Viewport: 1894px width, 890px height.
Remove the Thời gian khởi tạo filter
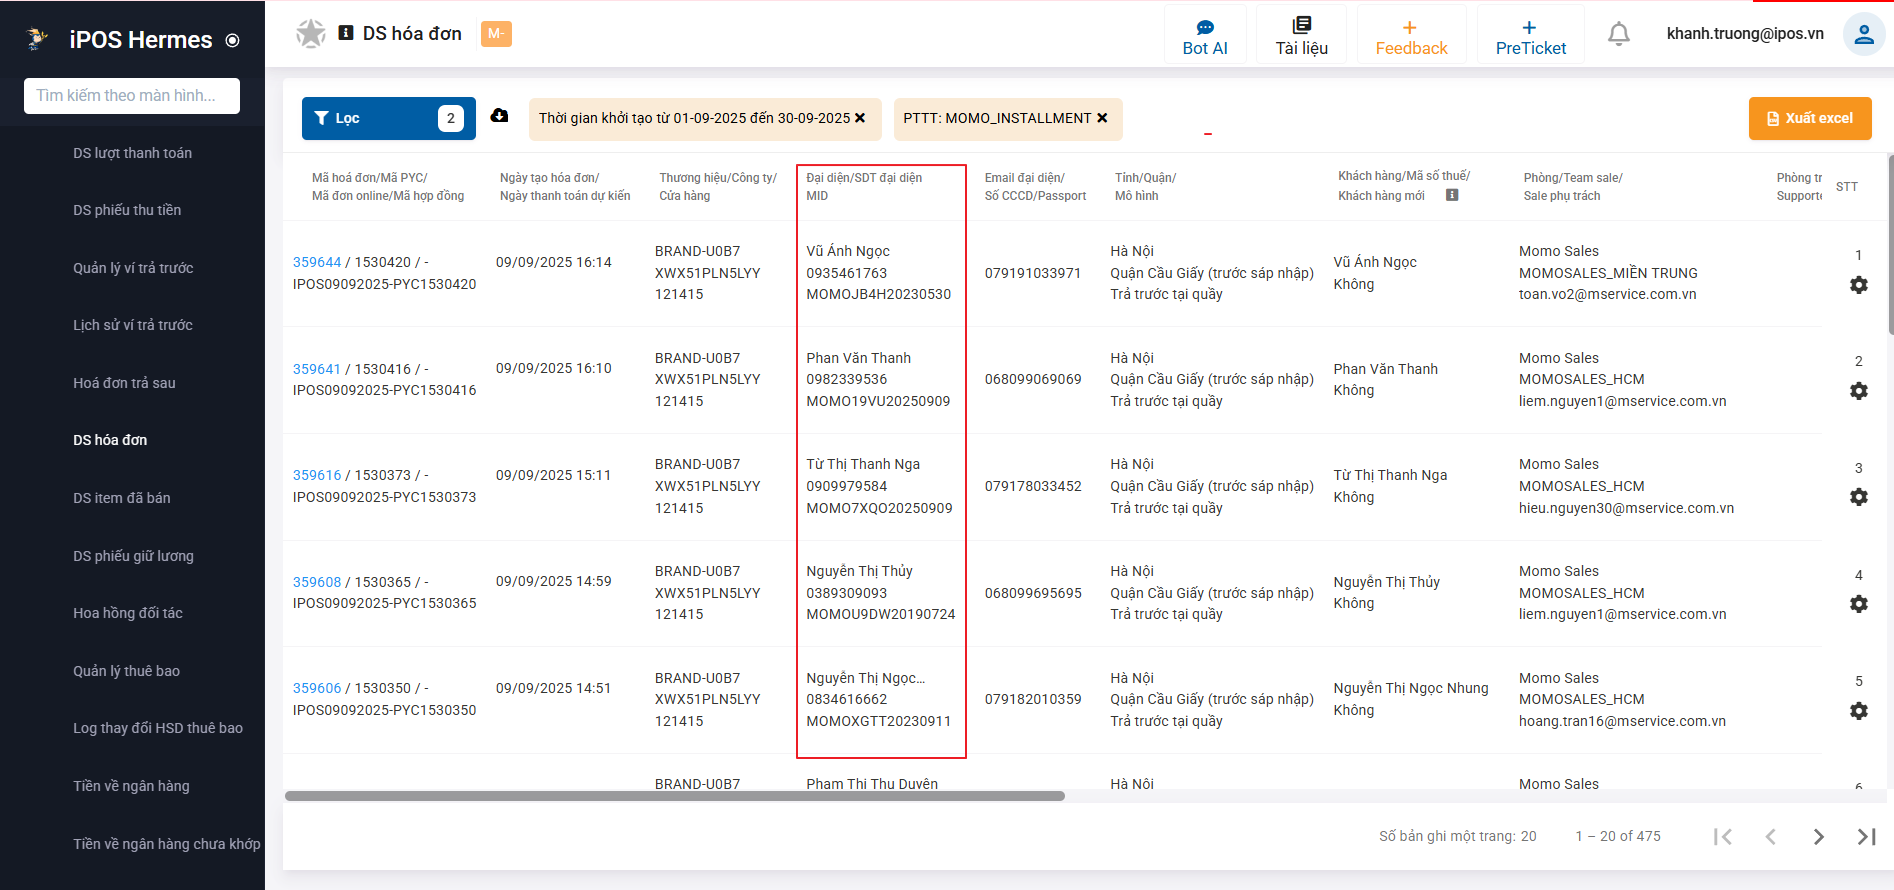(x=860, y=118)
